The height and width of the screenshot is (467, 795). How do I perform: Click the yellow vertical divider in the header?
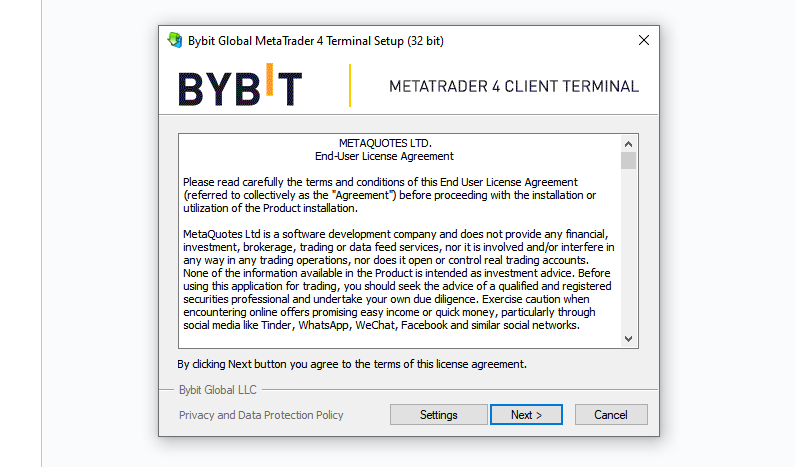click(350, 86)
